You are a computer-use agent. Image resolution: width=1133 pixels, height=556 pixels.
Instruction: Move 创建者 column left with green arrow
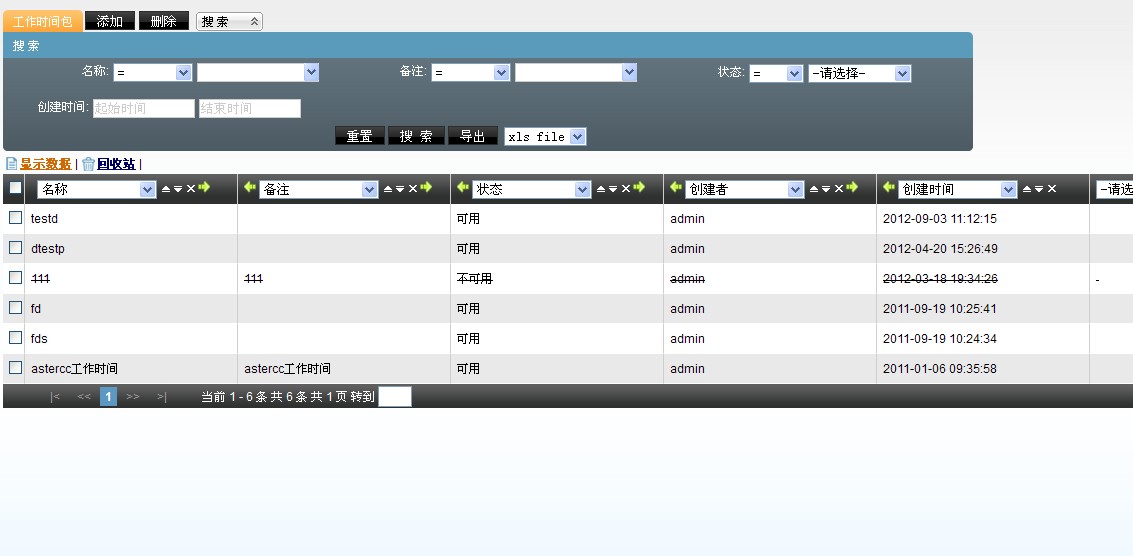tap(676, 188)
